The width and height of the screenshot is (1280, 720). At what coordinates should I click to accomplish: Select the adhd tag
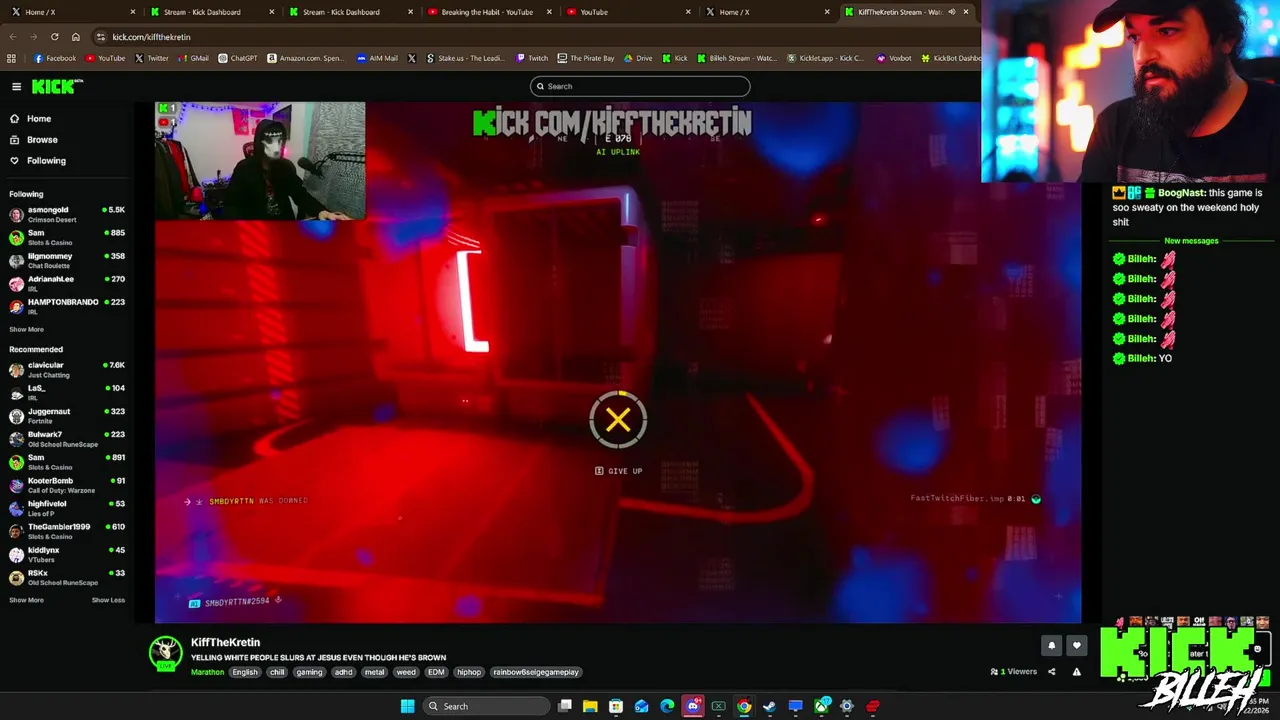coord(343,672)
